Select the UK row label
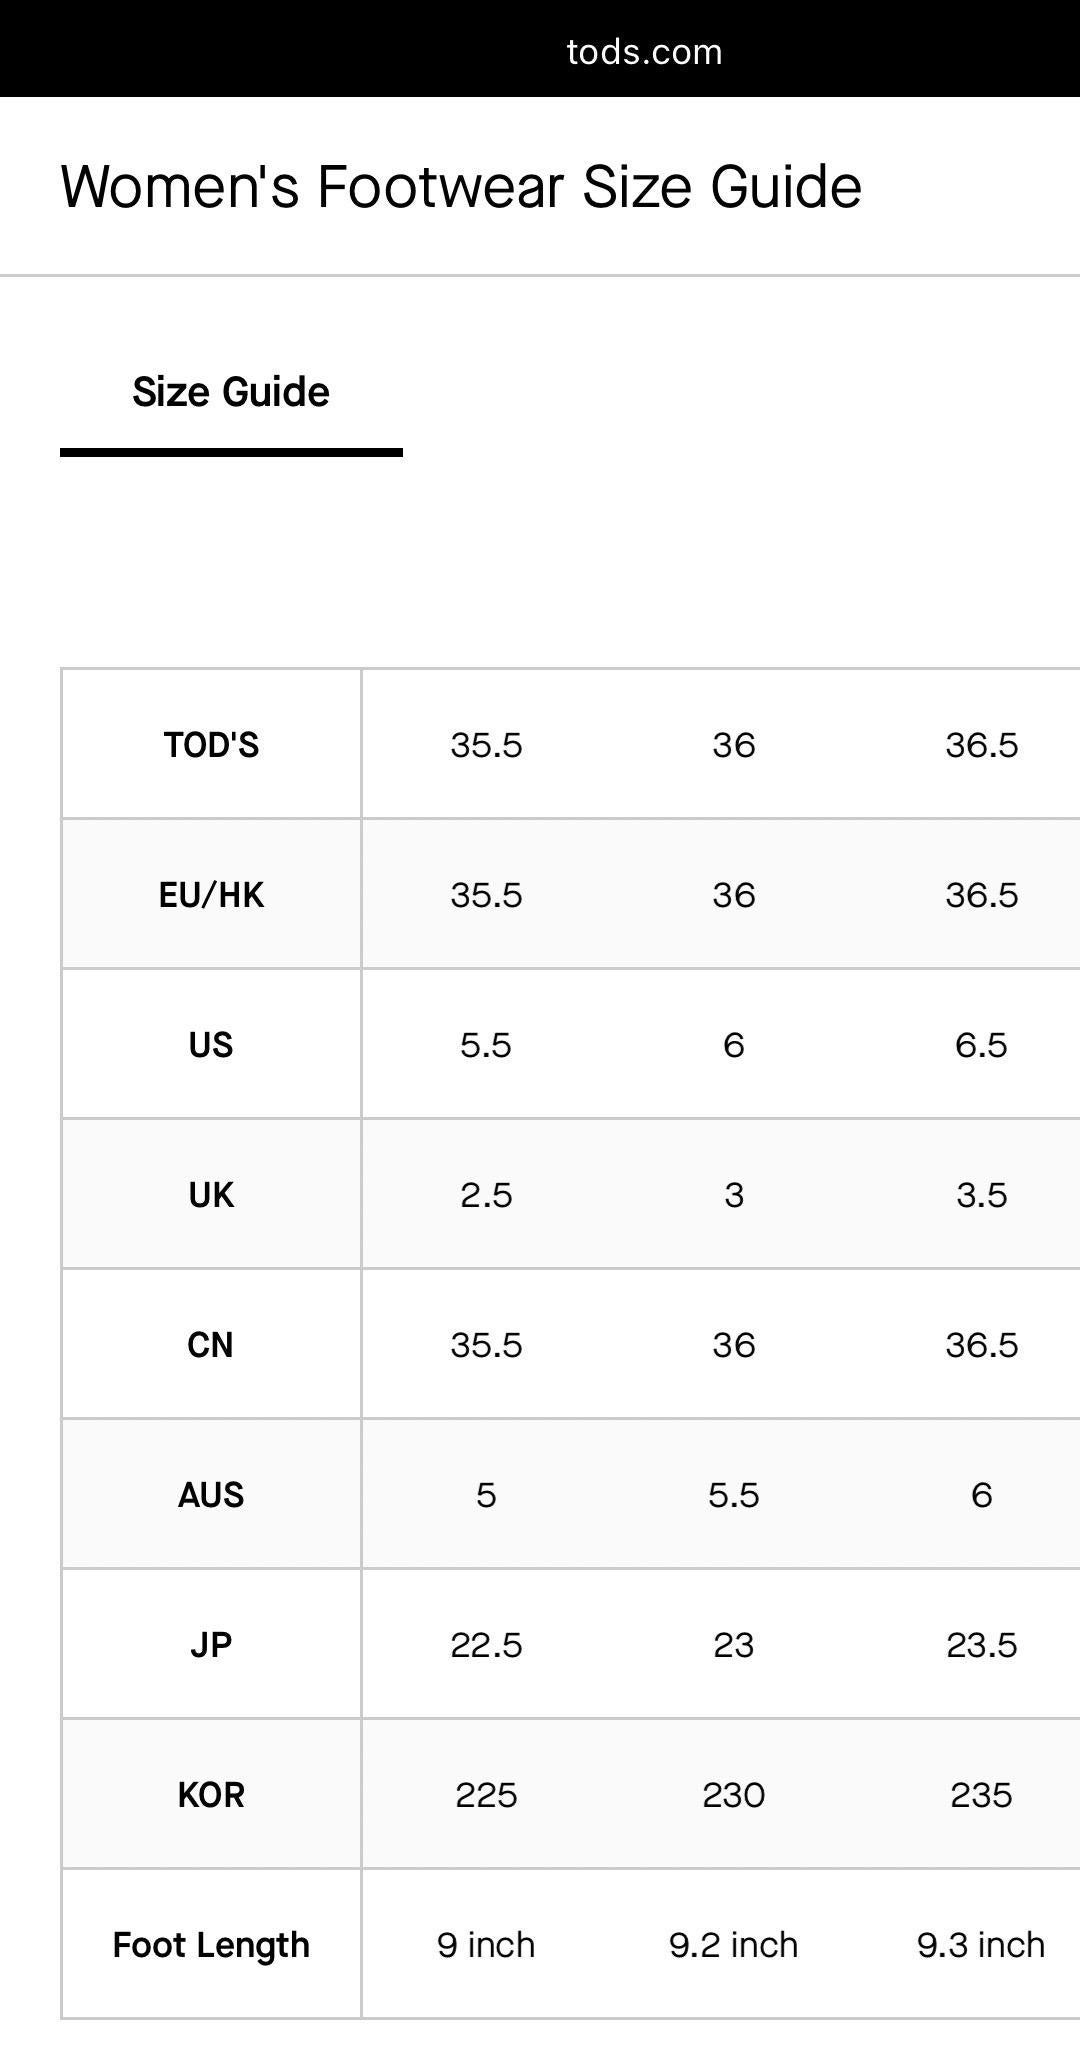This screenshot has height=2069, width=1080. point(211,1195)
